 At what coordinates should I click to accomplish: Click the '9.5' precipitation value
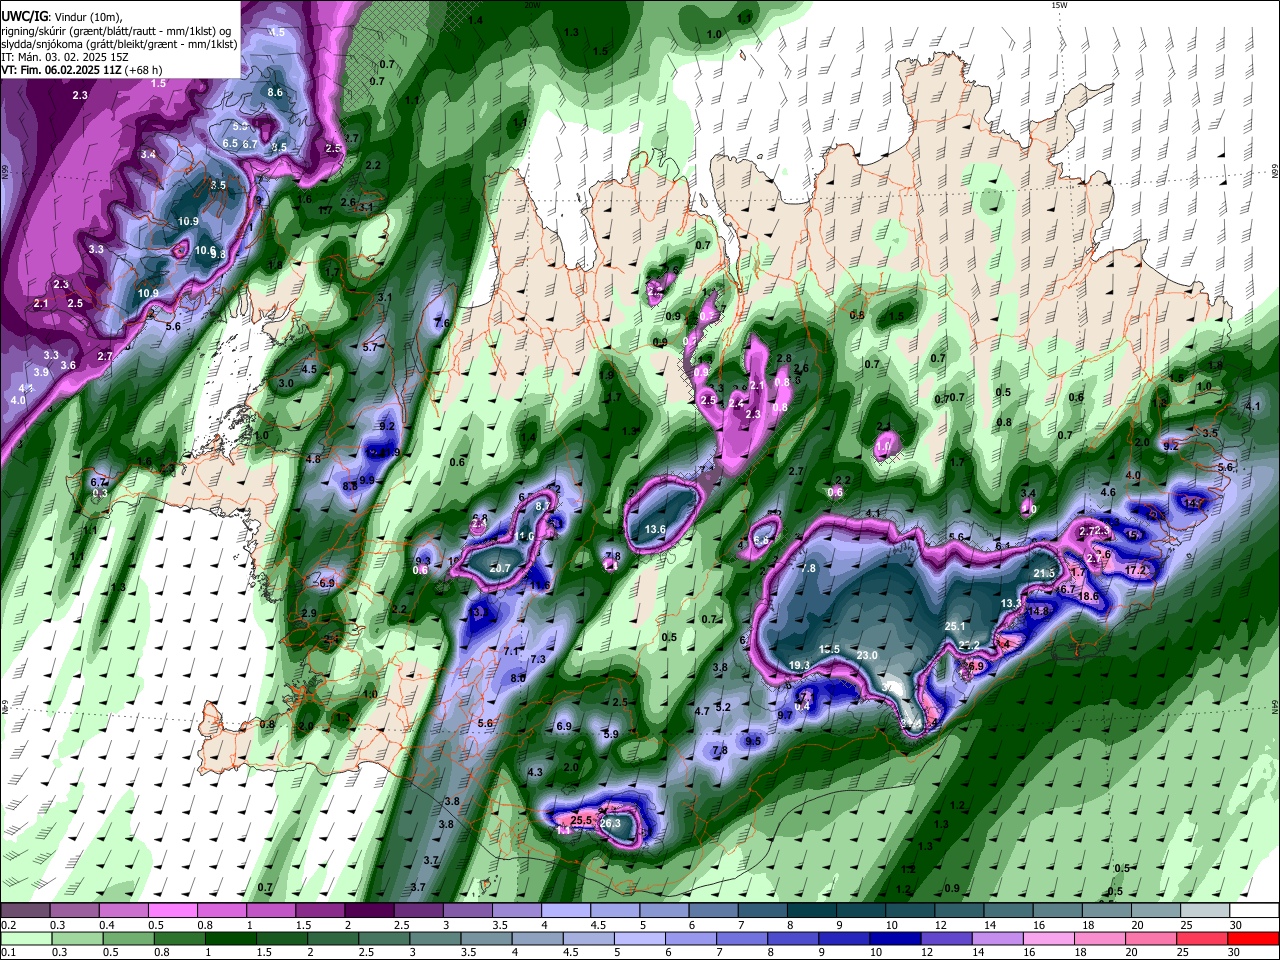click(x=753, y=741)
